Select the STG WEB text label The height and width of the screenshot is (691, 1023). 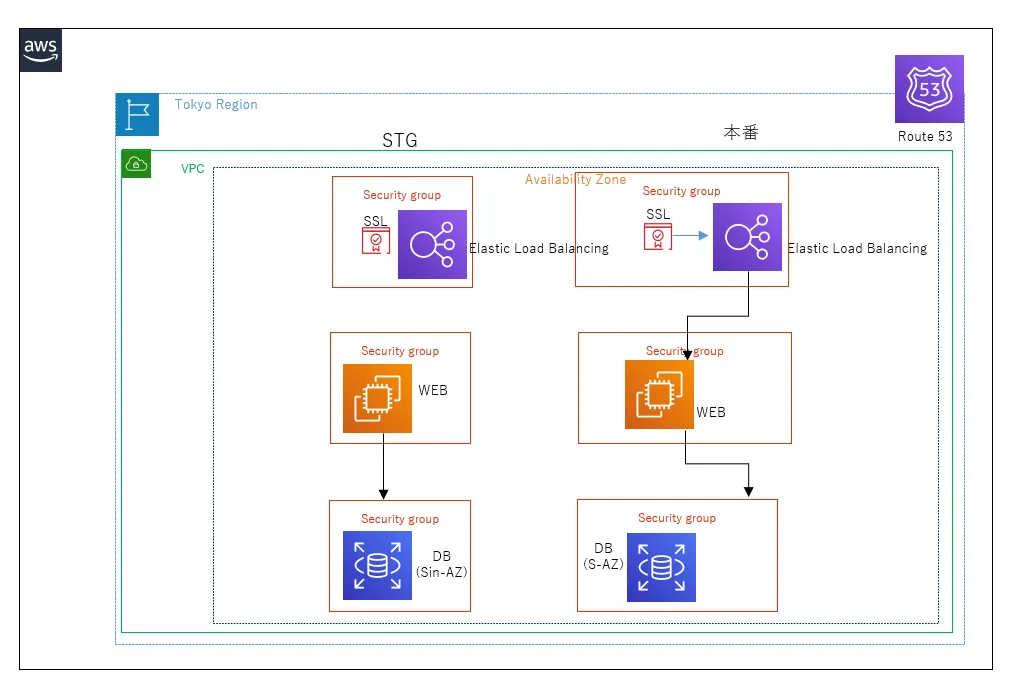(433, 390)
